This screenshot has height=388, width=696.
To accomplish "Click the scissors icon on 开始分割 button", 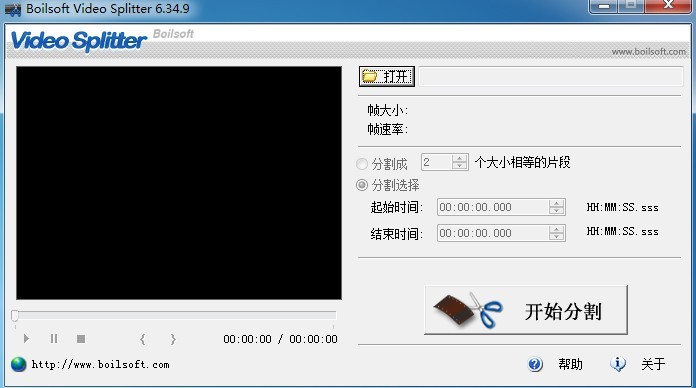I will pos(486,310).
